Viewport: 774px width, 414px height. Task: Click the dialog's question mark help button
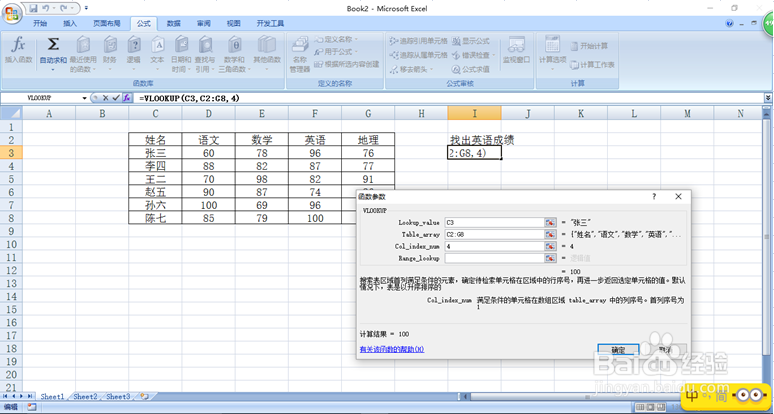pos(654,196)
